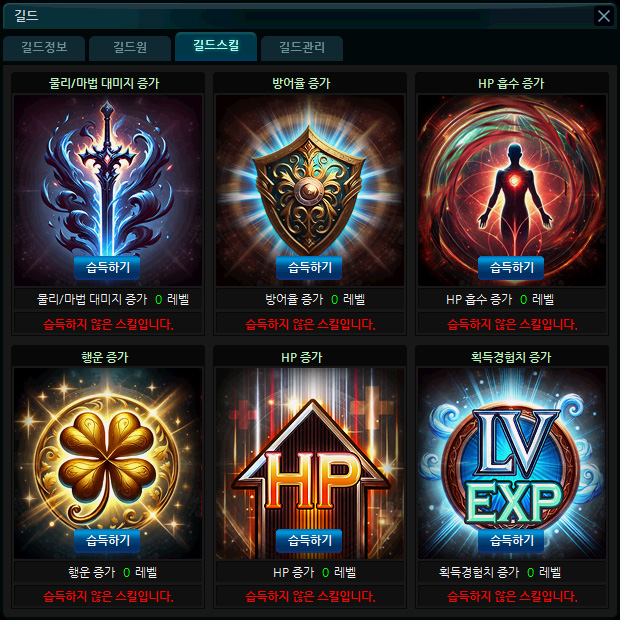Image resolution: width=620 pixels, height=620 pixels.
Task: Learn the 행운 증가 skill via 습득하기
Action: click(107, 541)
